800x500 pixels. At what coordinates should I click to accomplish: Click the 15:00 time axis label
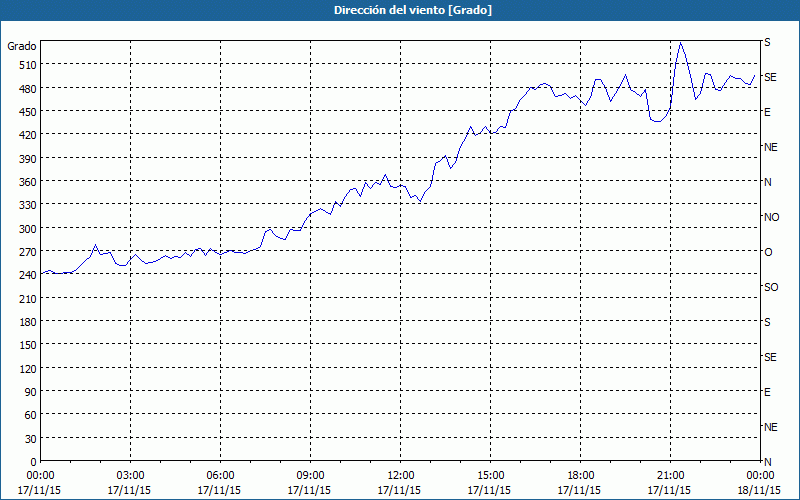click(x=490, y=476)
